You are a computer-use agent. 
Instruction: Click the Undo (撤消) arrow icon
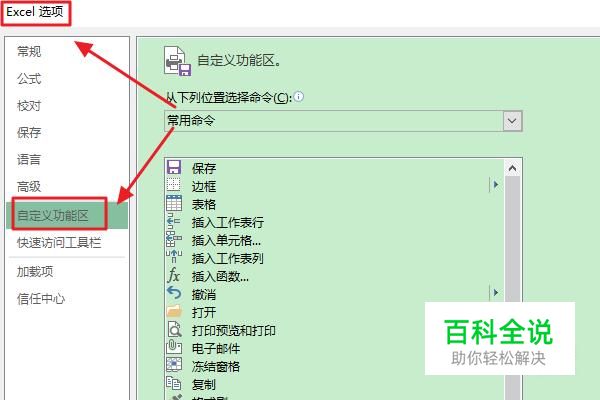tap(174, 293)
